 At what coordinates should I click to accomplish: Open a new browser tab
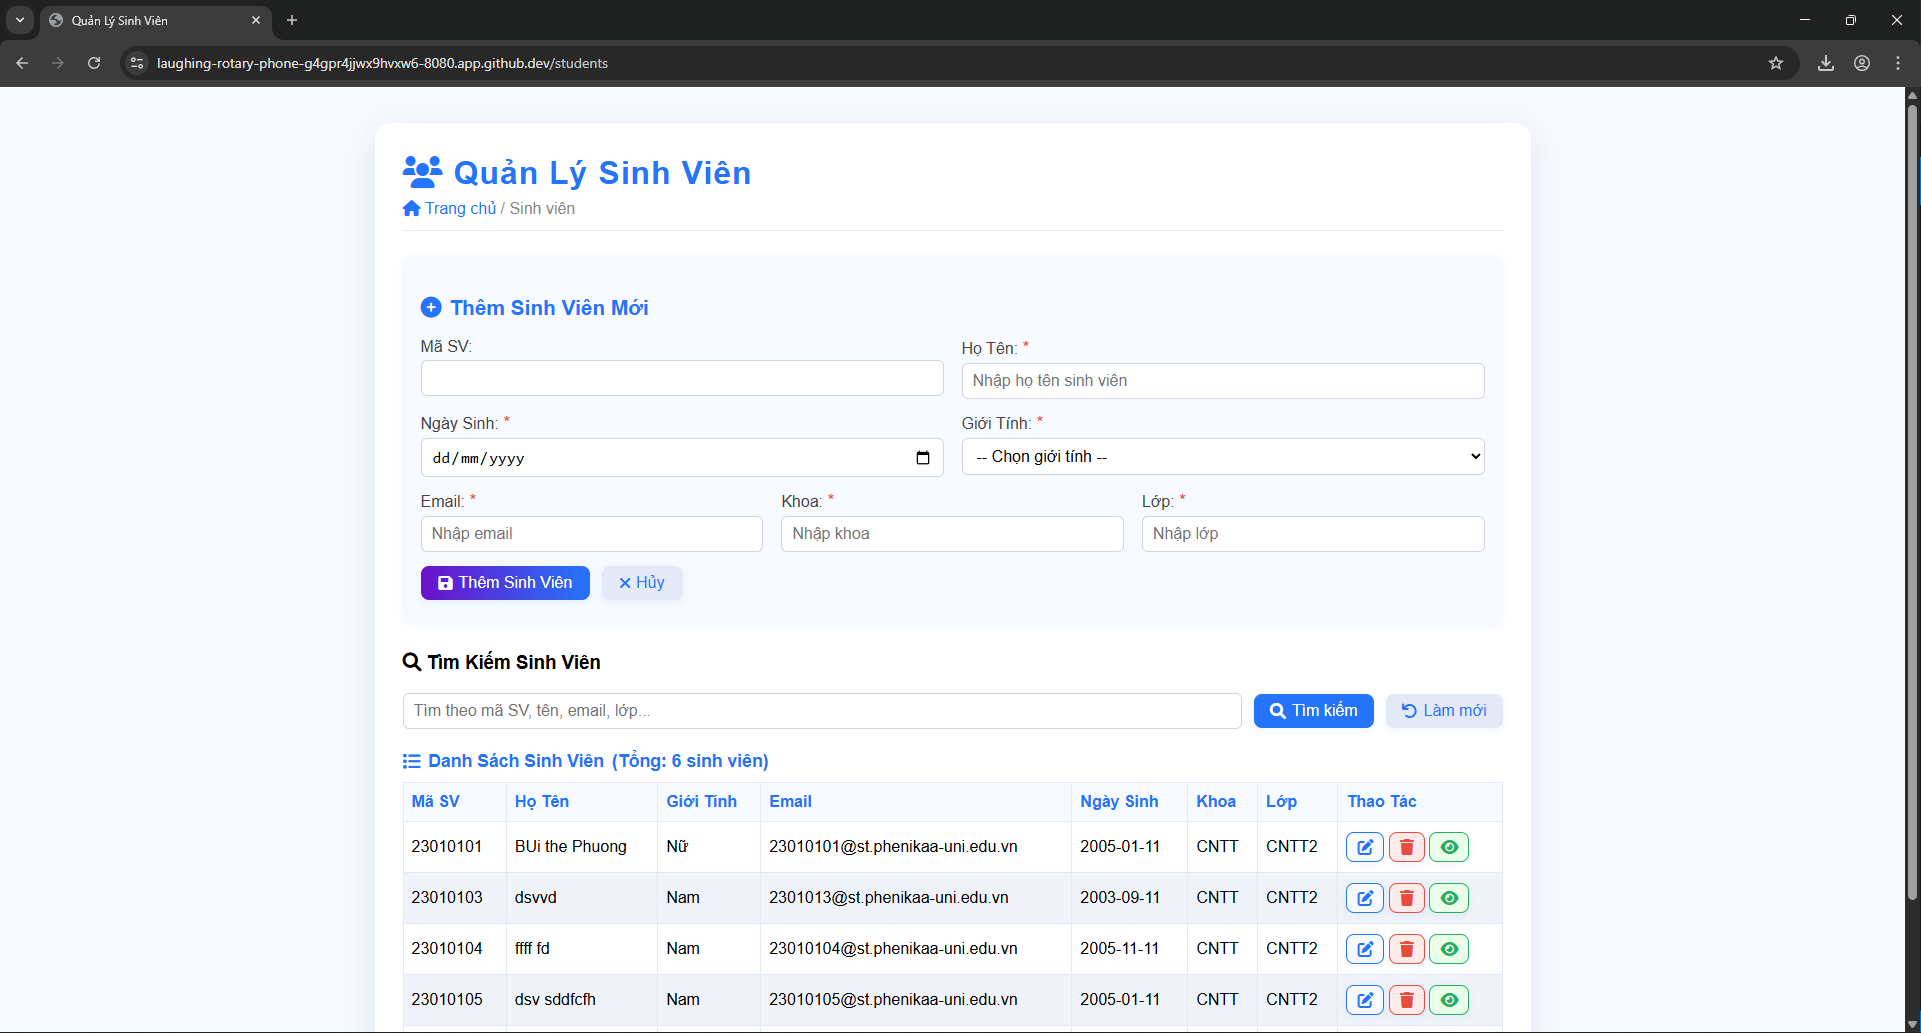click(x=292, y=20)
